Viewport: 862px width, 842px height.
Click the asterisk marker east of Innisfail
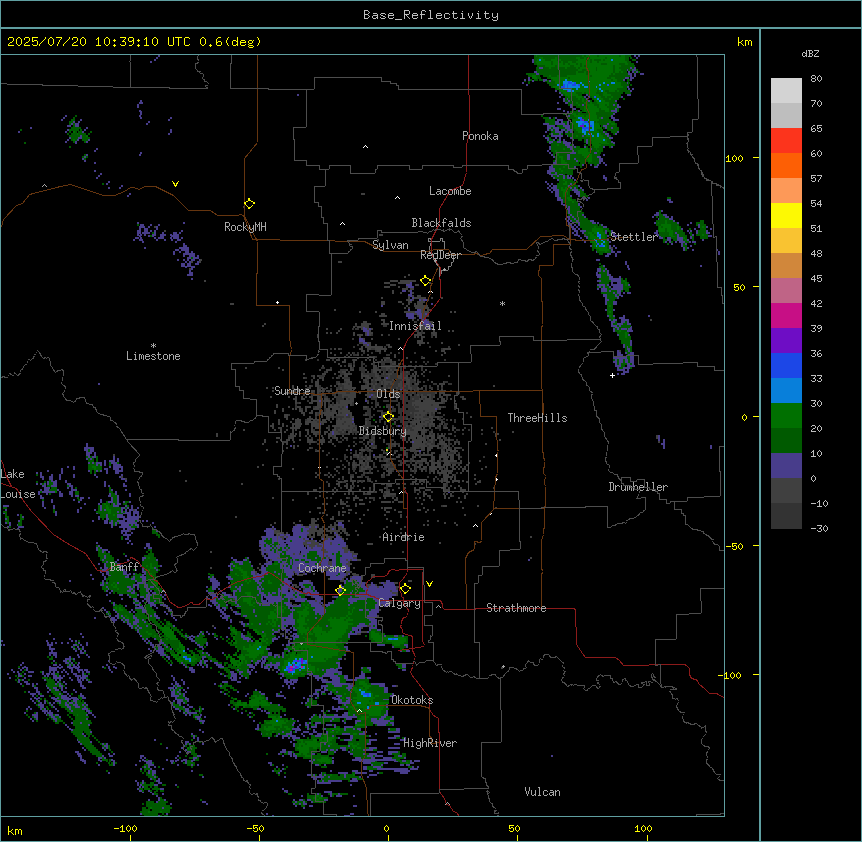pos(502,303)
